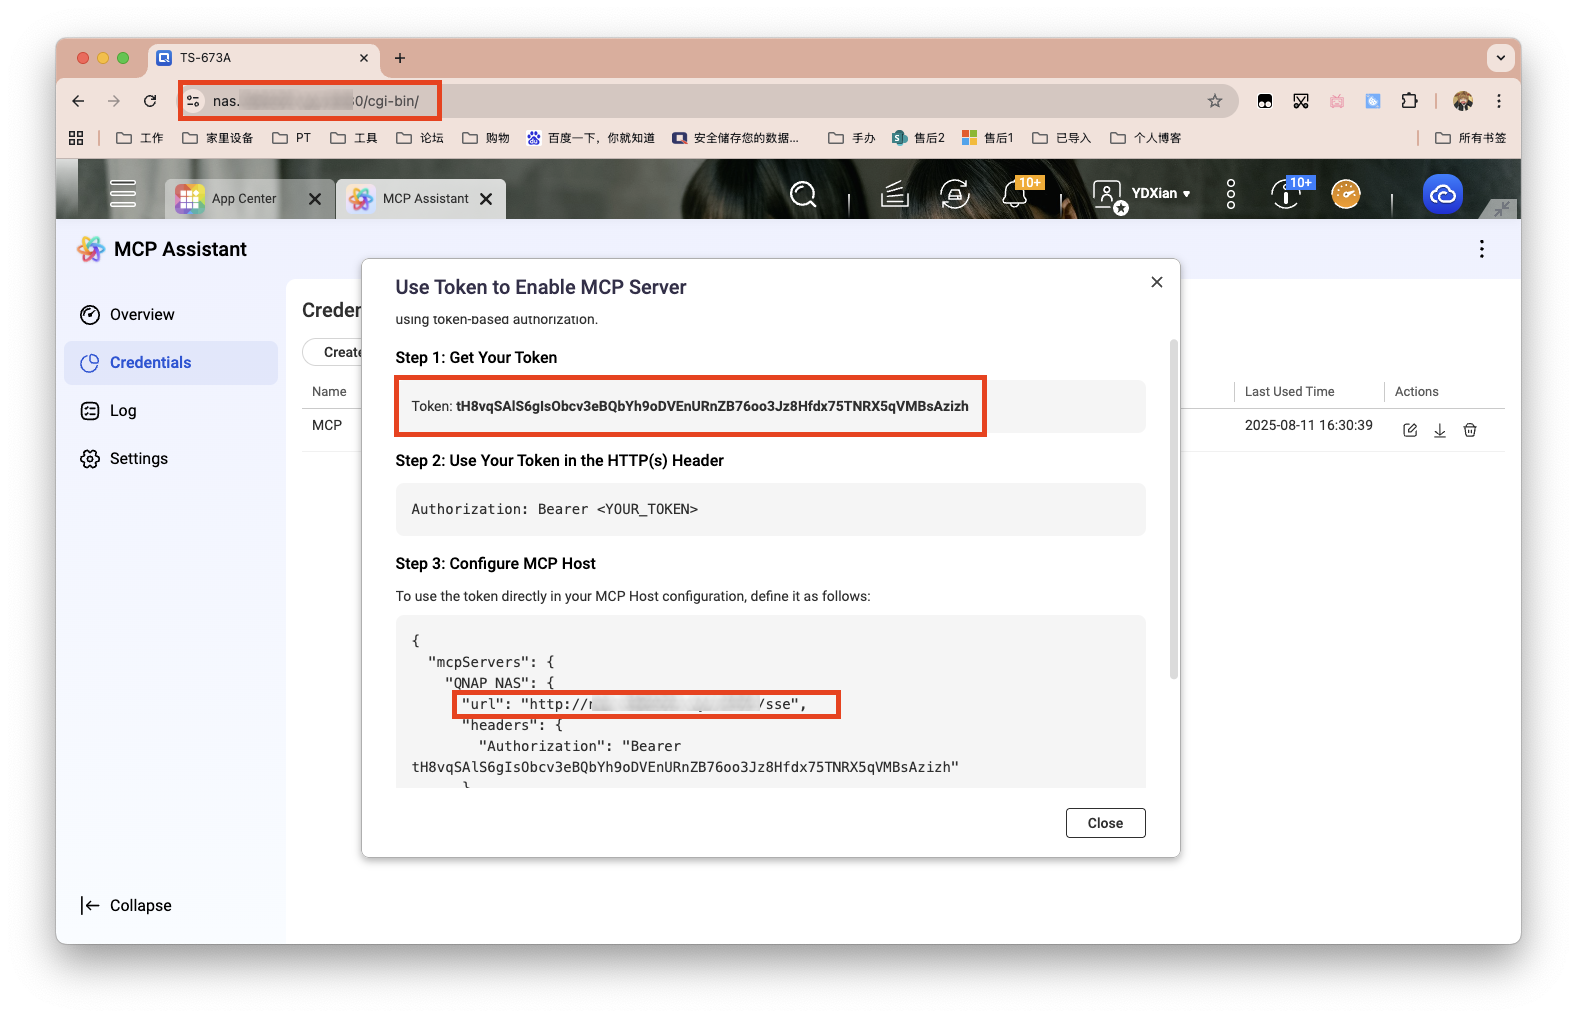Click the QTS search magnifier icon
The width and height of the screenshot is (1577, 1018).
[x=803, y=194]
